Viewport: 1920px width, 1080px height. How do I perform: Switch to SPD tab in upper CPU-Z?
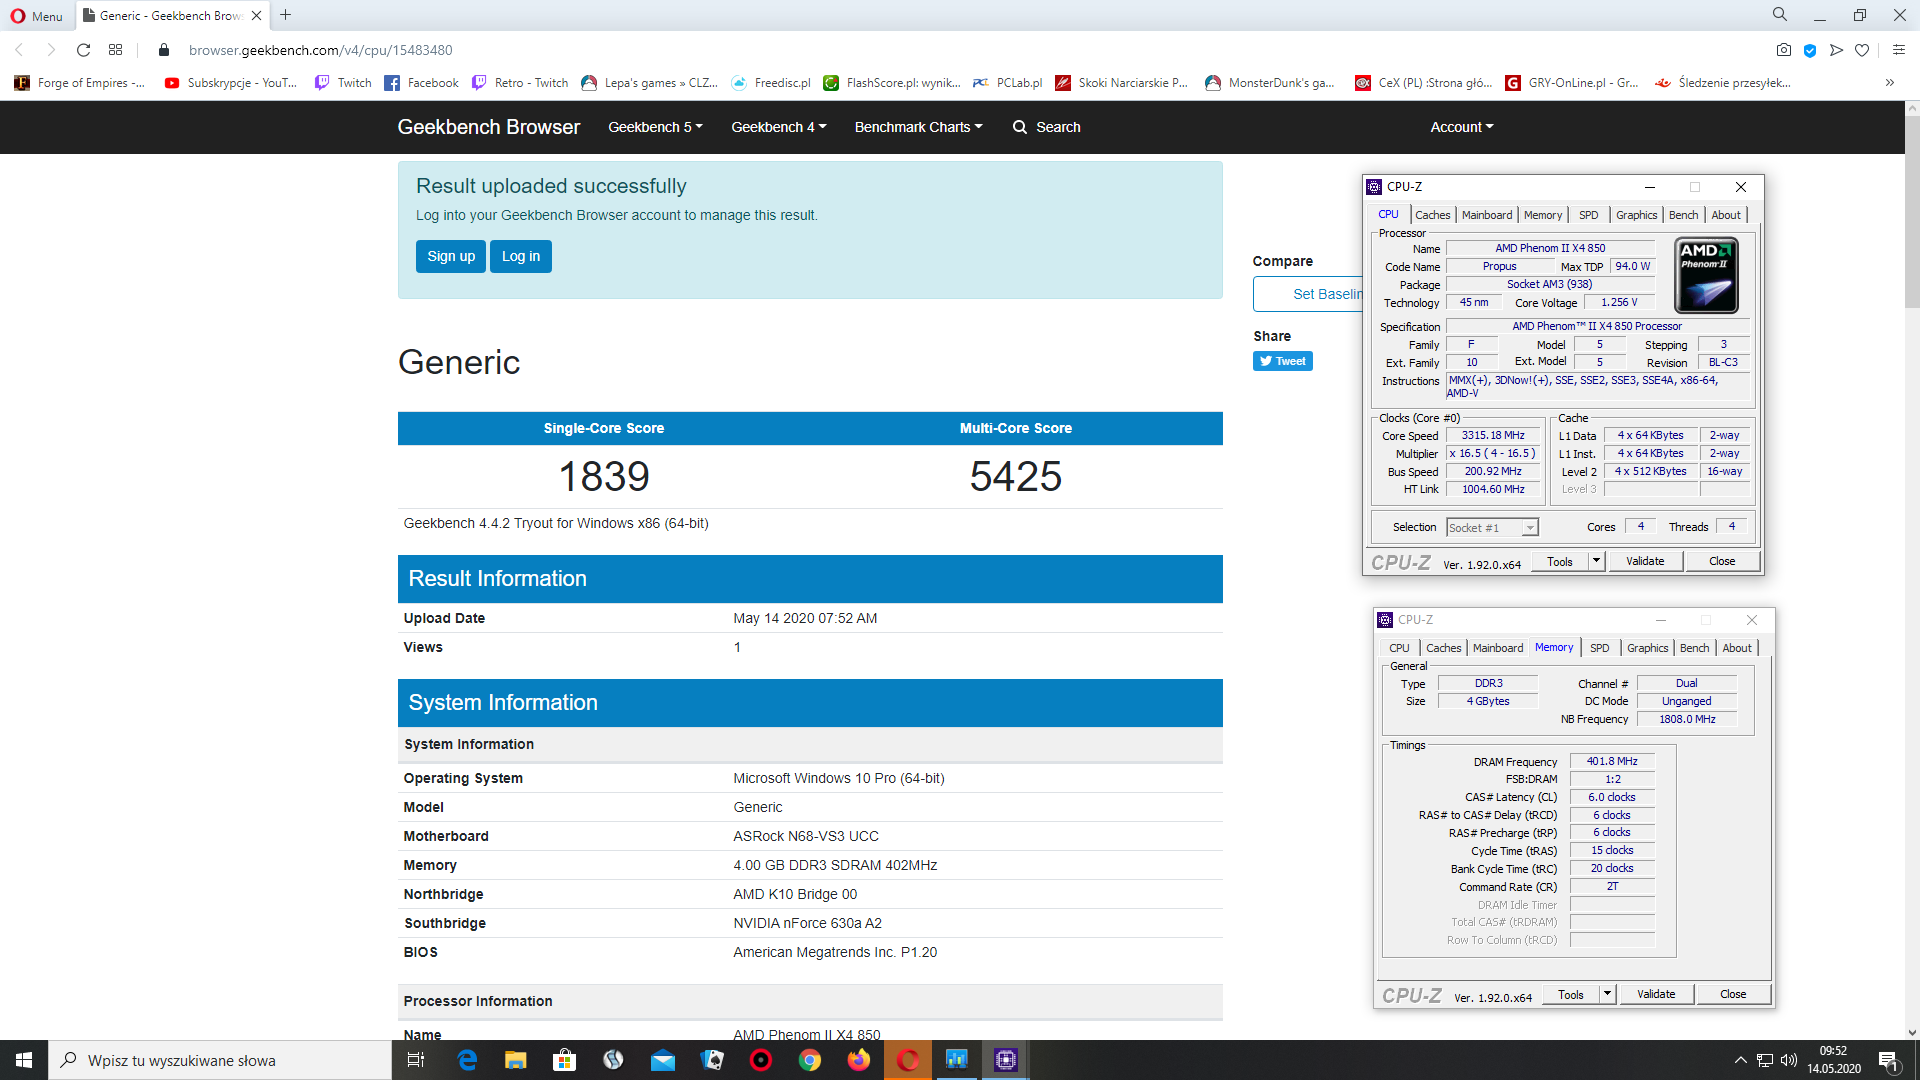click(1588, 215)
